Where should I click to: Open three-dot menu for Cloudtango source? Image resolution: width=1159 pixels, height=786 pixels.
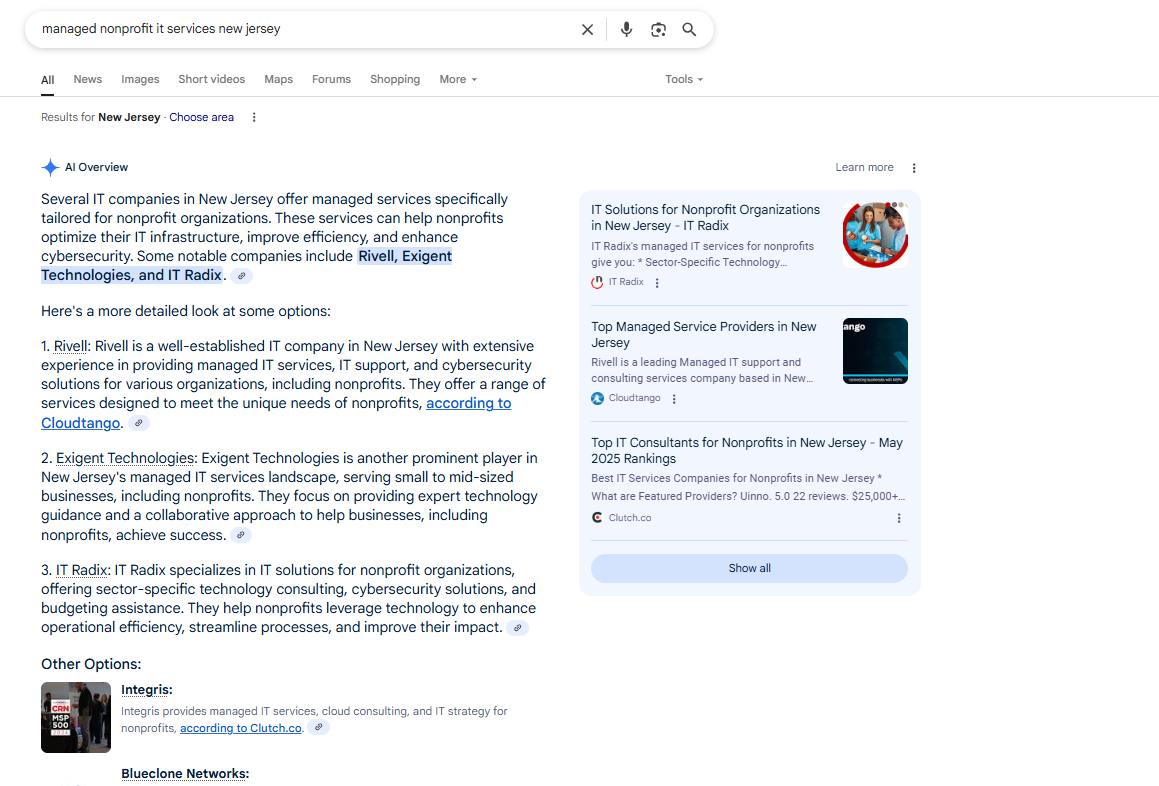coord(674,399)
